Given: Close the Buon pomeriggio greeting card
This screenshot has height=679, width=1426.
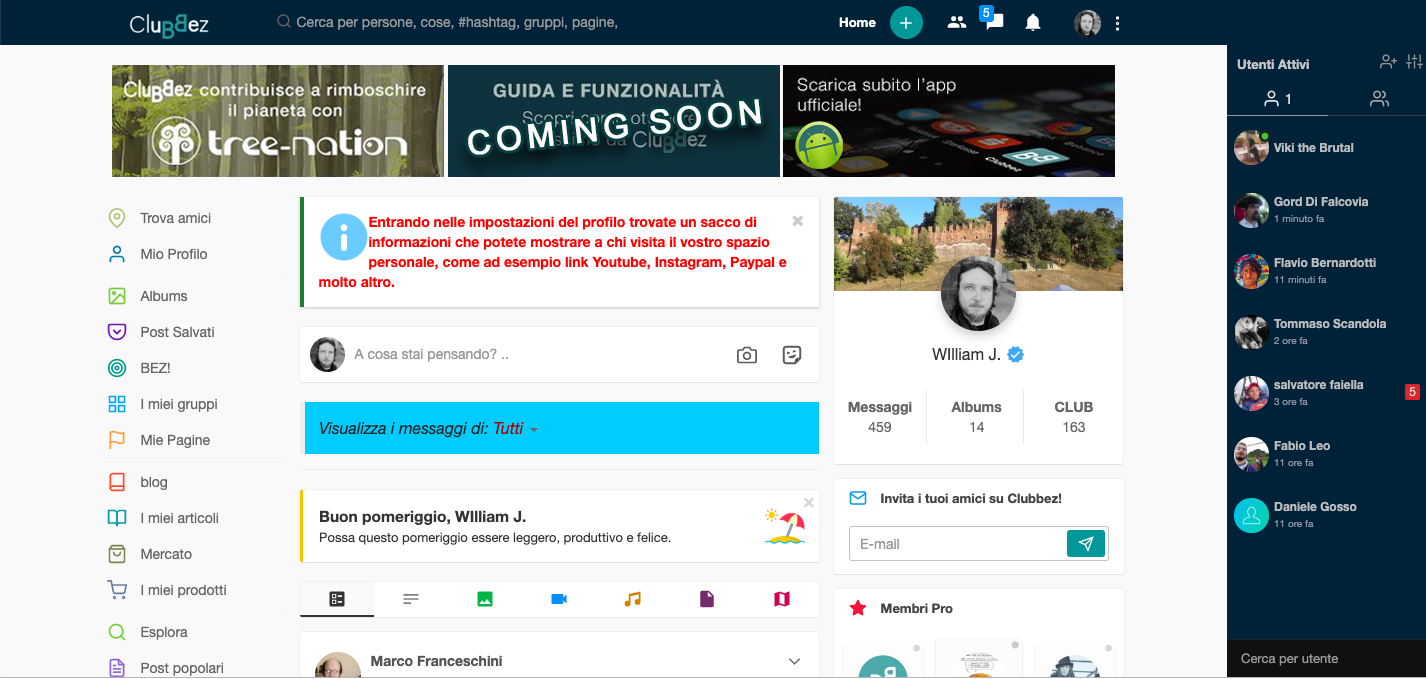Looking at the screenshot, I should click(809, 502).
